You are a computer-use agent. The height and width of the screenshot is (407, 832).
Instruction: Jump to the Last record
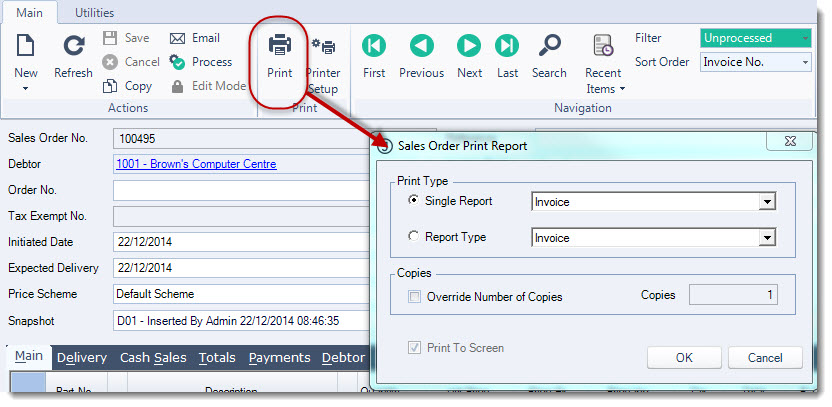pyautogui.click(x=507, y=46)
